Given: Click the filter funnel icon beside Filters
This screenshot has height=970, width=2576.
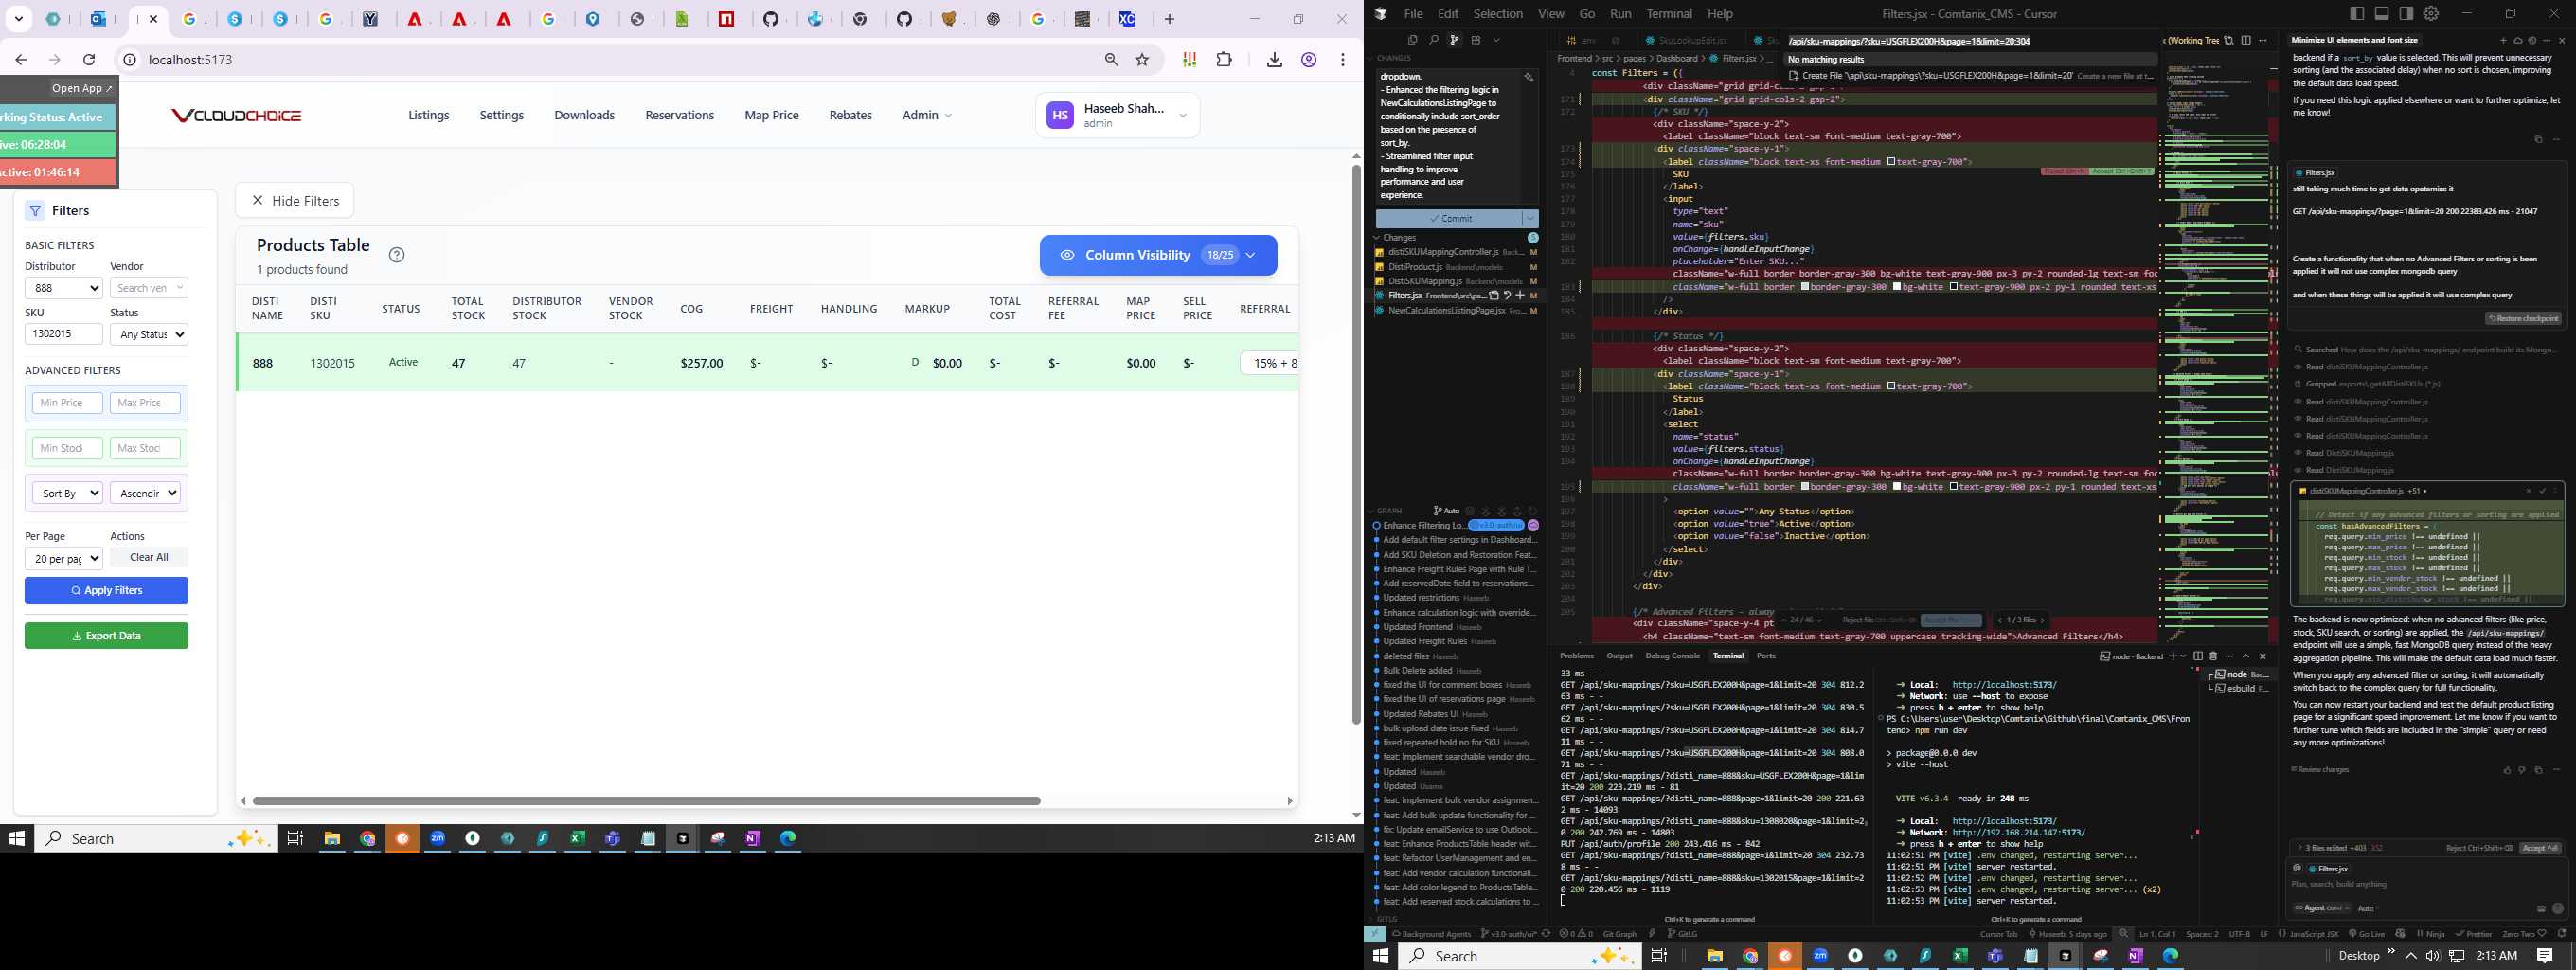Looking at the screenshot, I should [36, 211].
